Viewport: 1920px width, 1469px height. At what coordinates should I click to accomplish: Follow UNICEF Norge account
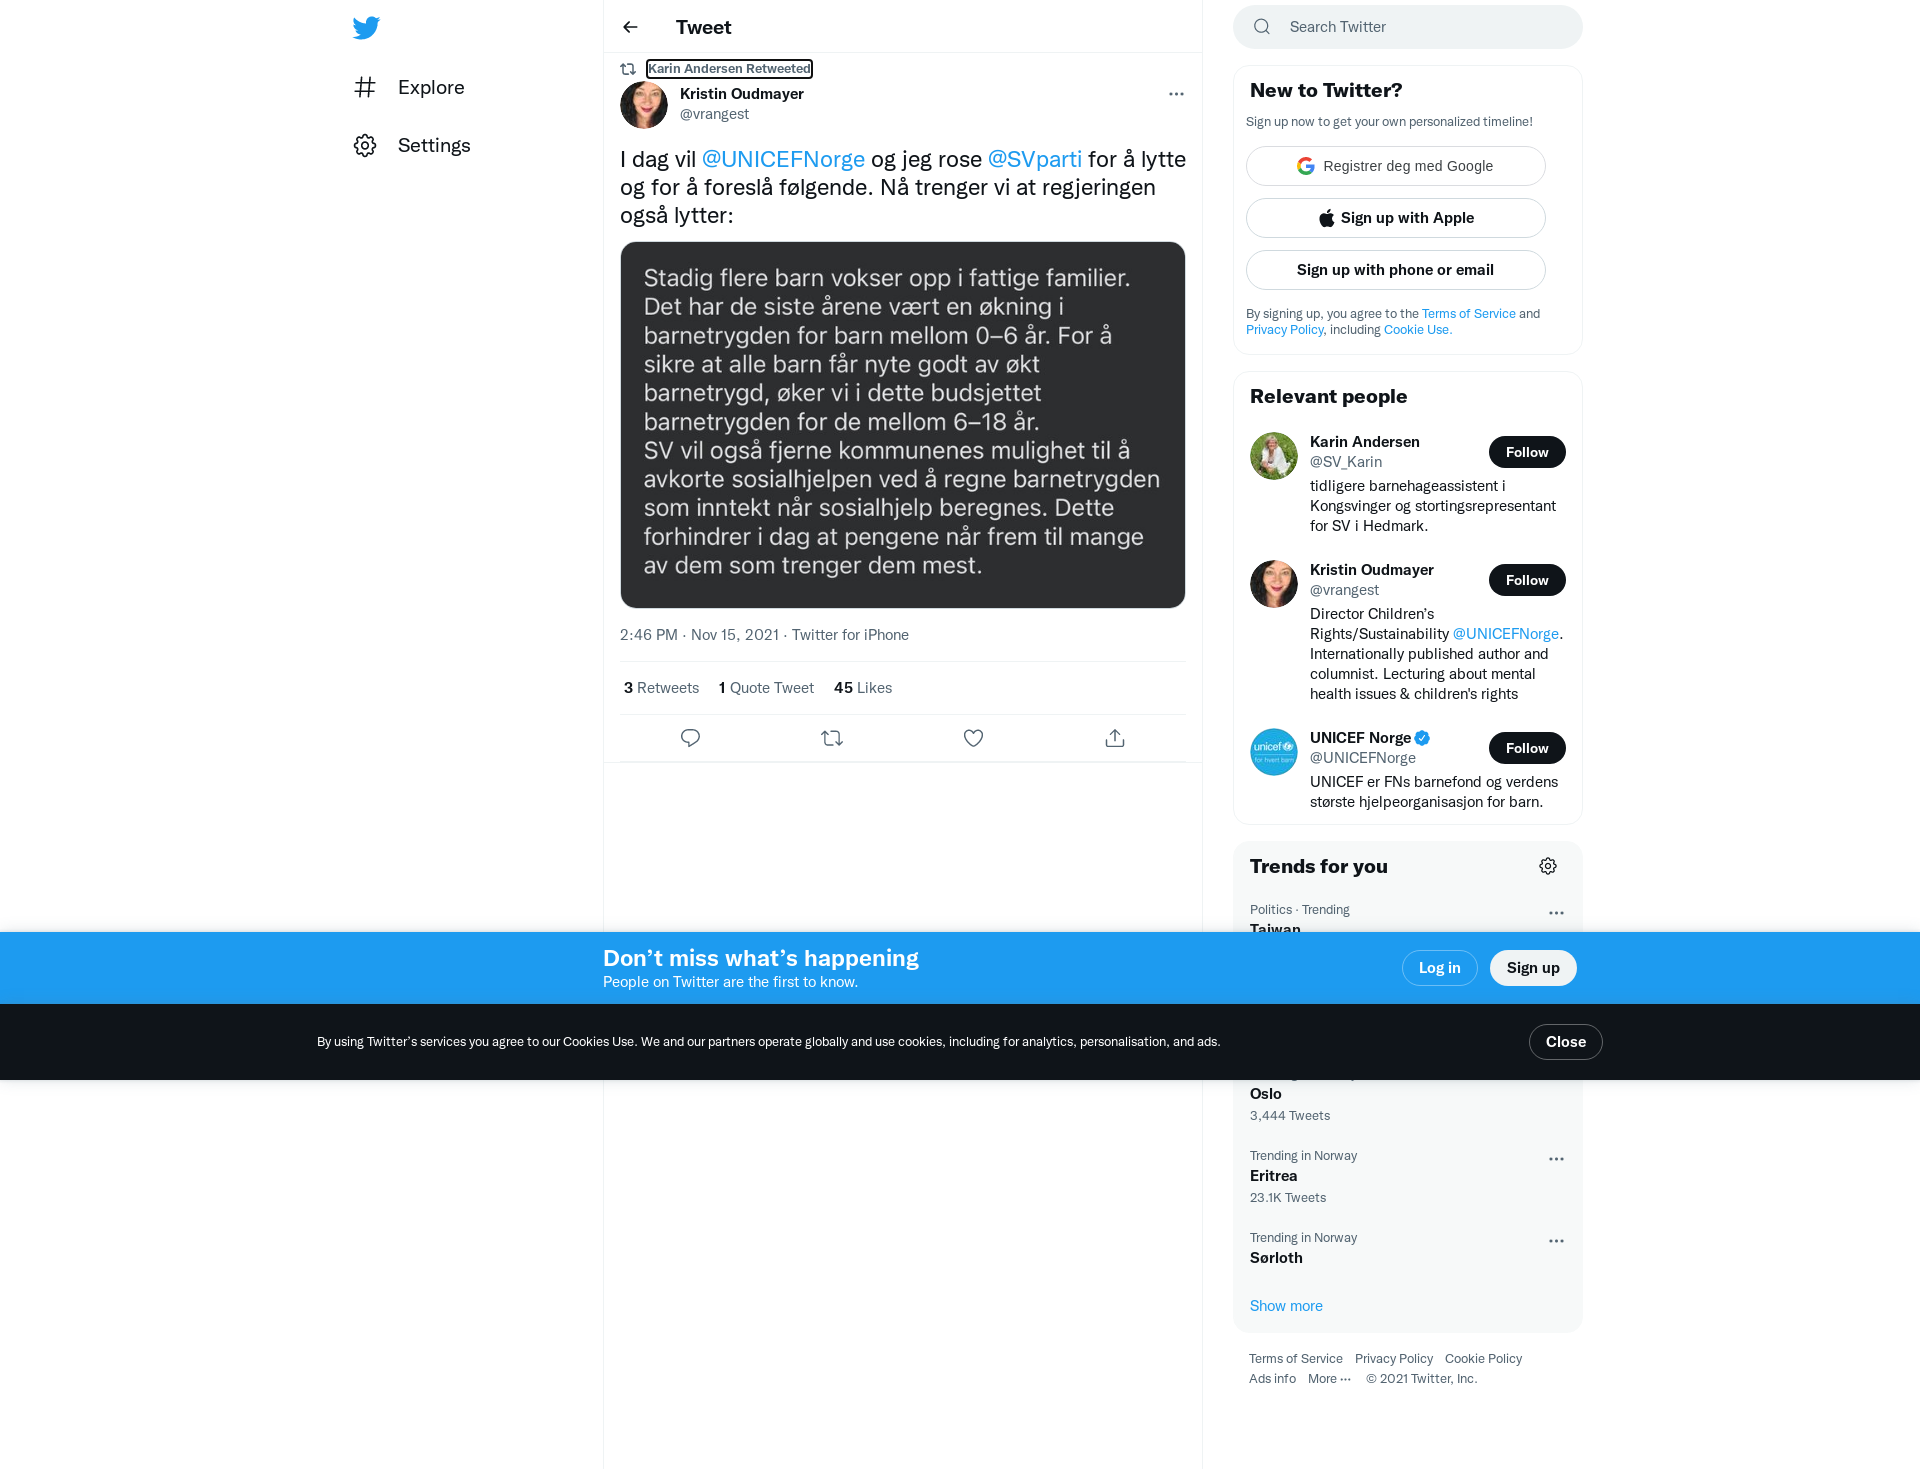(x=1527, y=748)
